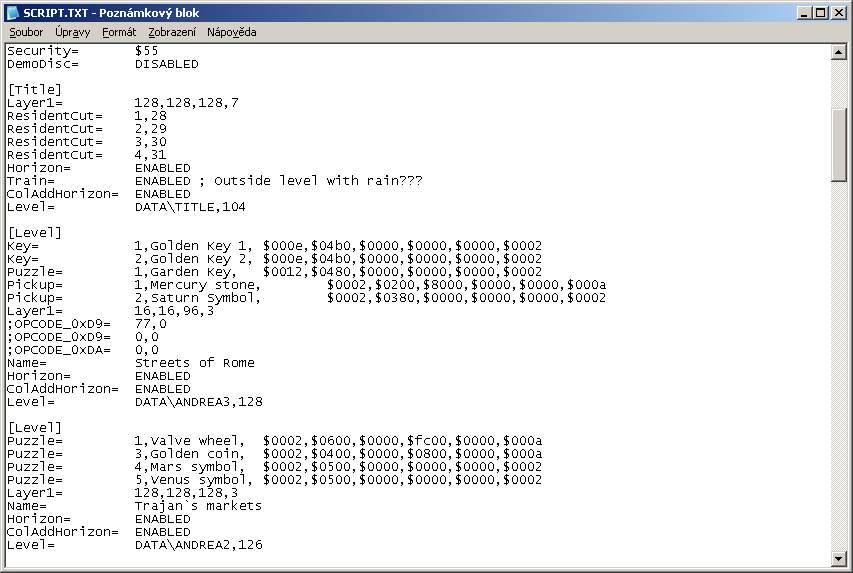The image size is (853, 573).
Task: Open the Nápověda menu
Action: [x=232, y=32]
